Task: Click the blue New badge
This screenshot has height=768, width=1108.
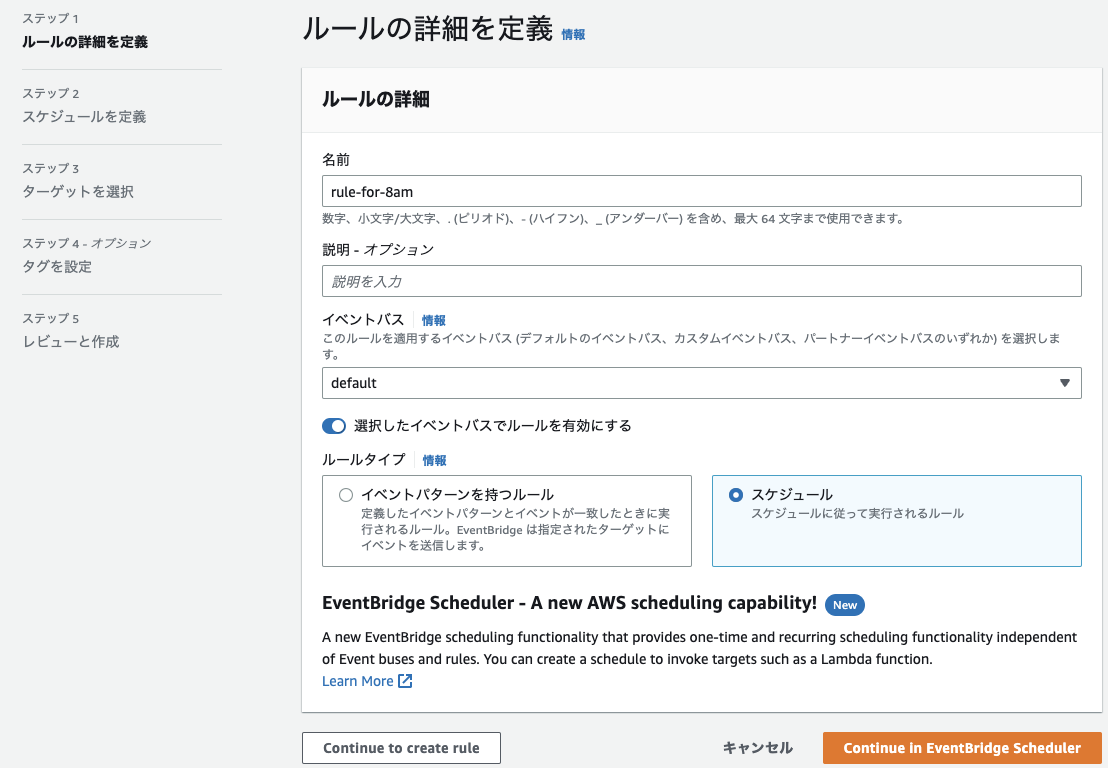Action: point(844,605)
